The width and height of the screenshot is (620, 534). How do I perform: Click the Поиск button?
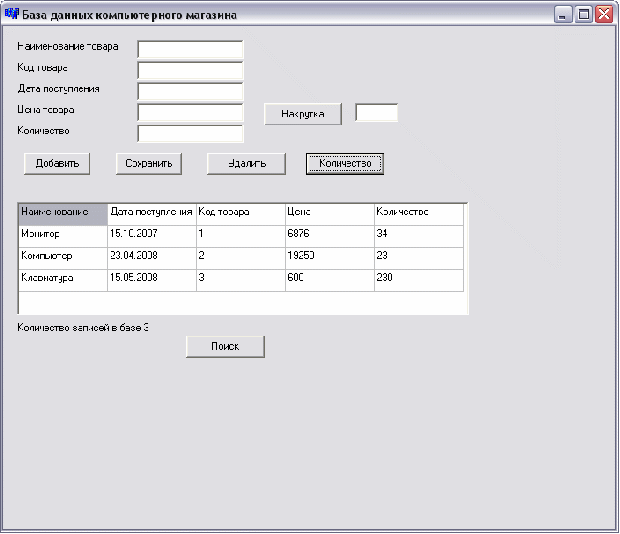click(x=225, y=347)
